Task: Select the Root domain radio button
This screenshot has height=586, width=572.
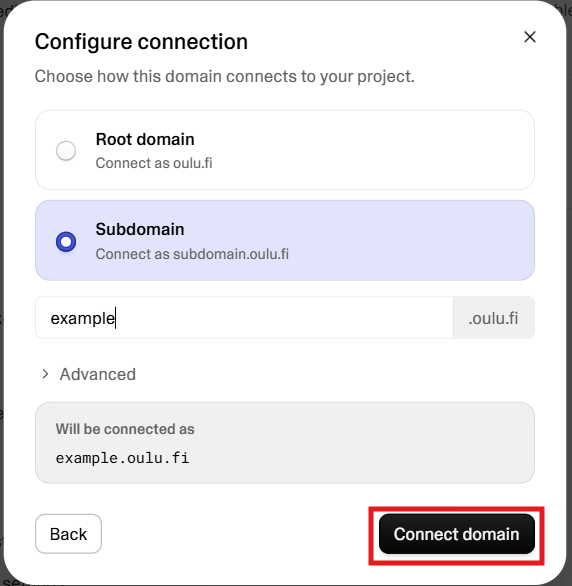Action: [66, 151]
